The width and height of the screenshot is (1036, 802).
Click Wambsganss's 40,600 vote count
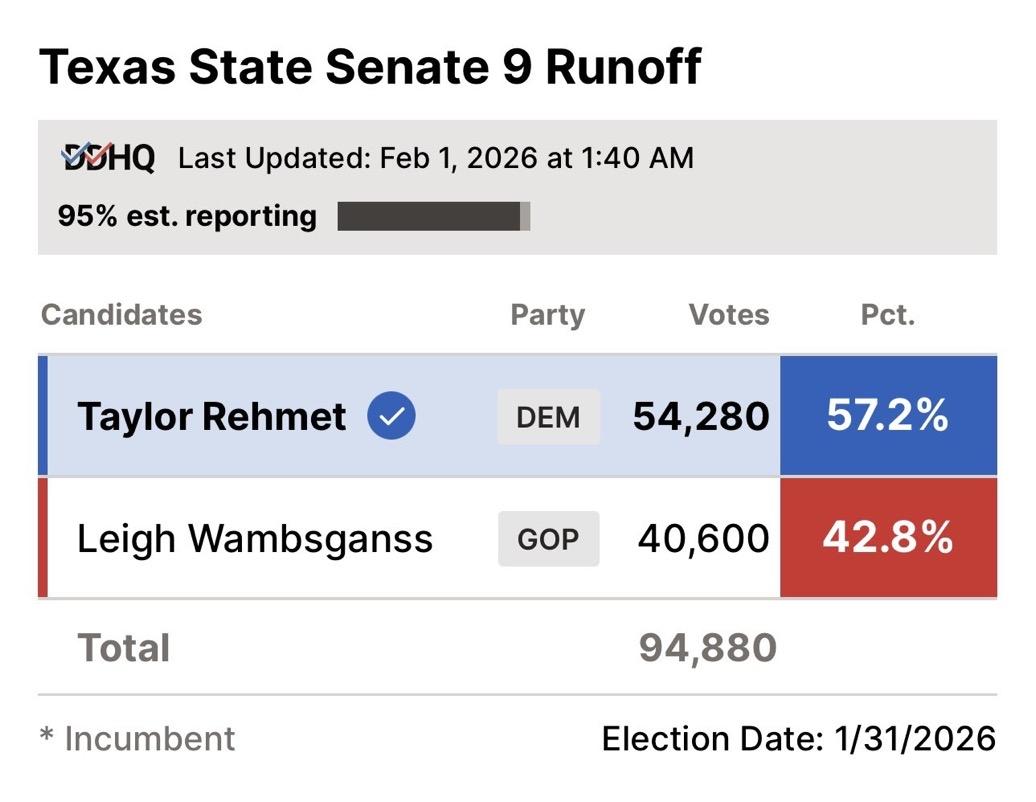click(704, 539)
